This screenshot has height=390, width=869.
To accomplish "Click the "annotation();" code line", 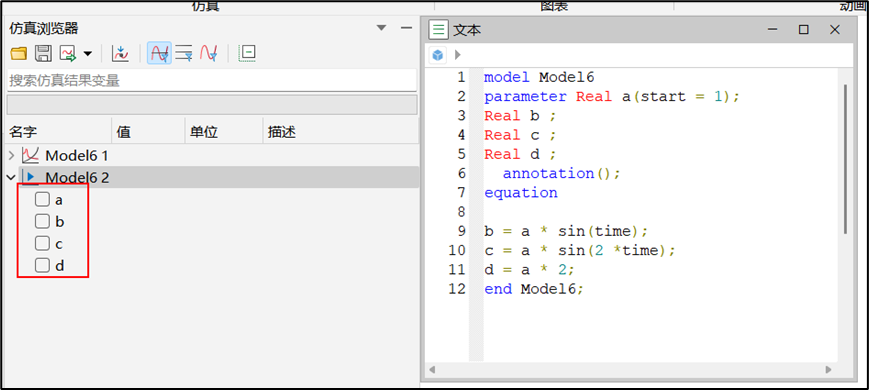I will coord(561,173).
